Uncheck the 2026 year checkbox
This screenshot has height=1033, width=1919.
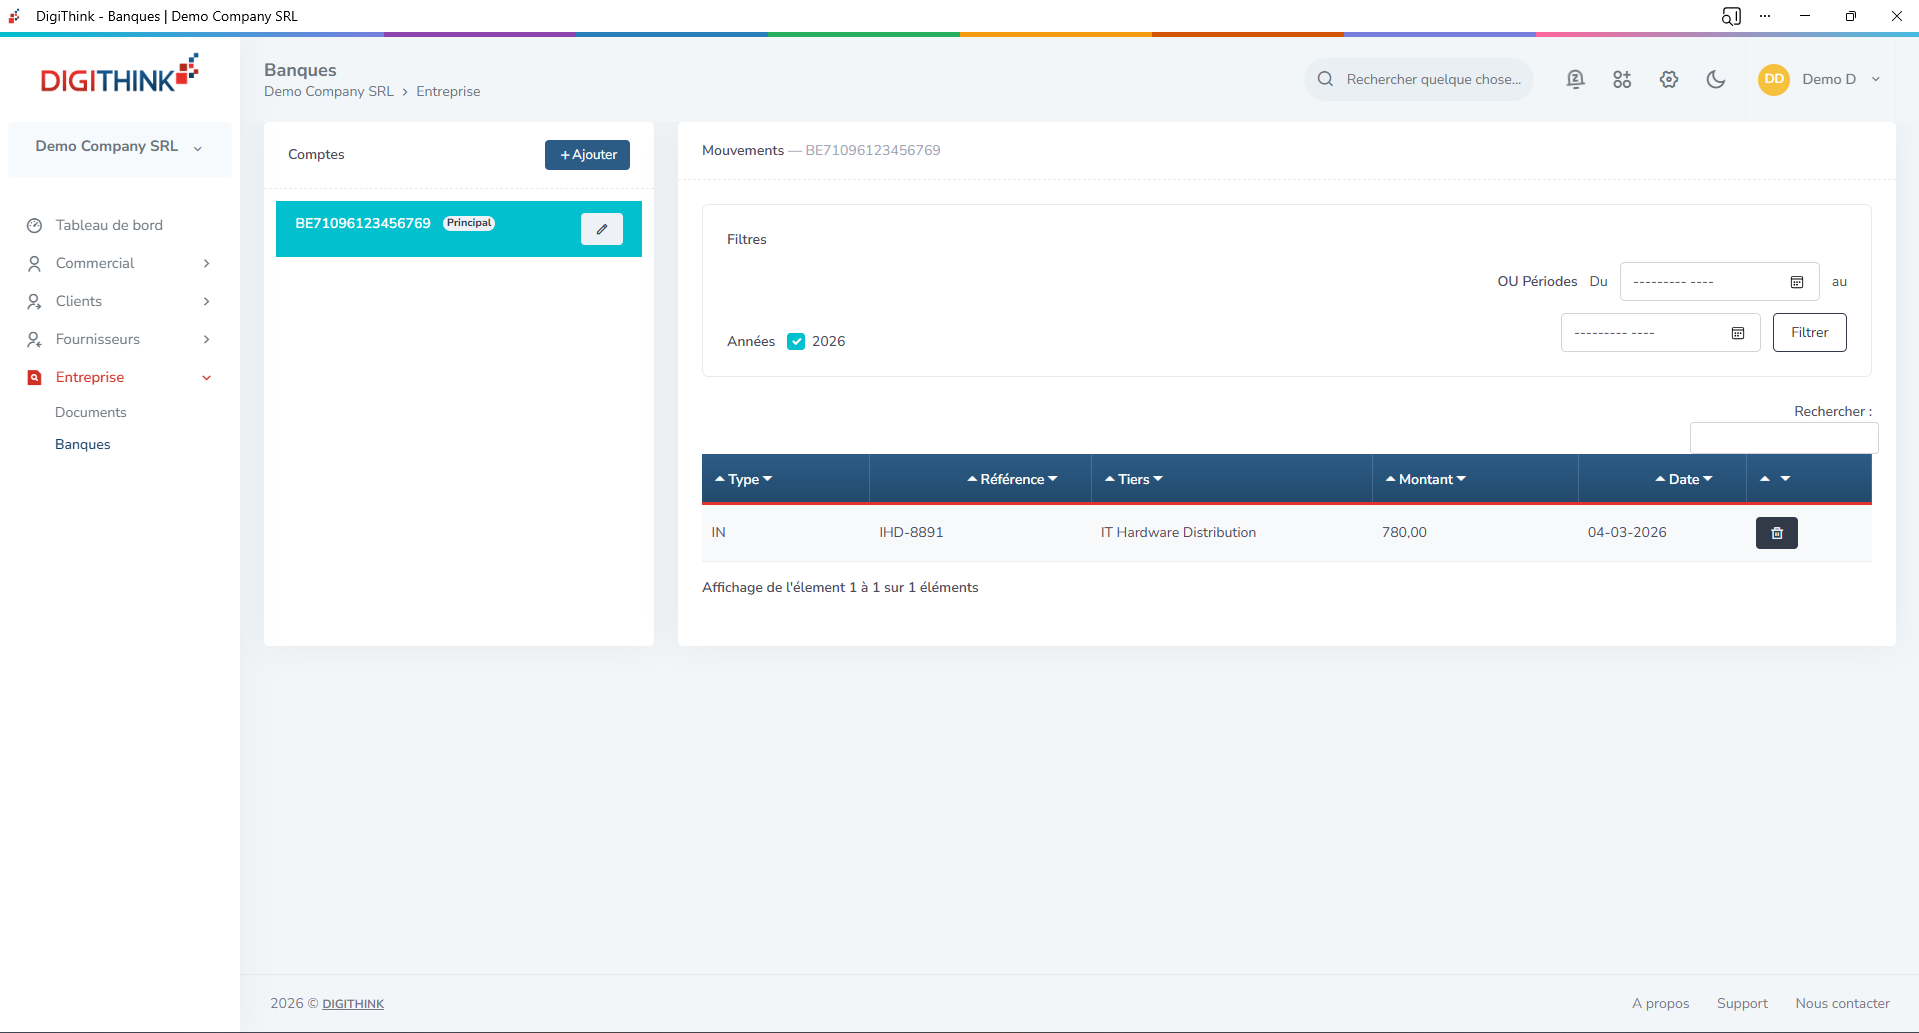pyautogui.click(x=796, y=342)
